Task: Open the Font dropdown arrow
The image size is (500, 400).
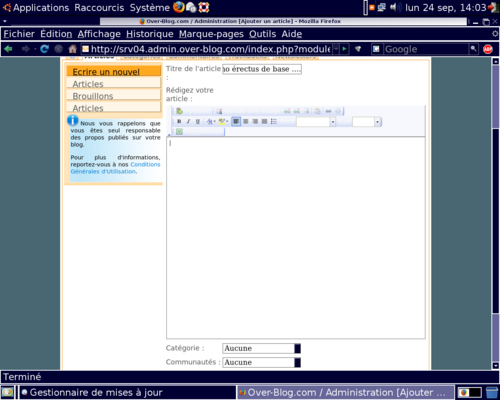Action: point(333,122)
